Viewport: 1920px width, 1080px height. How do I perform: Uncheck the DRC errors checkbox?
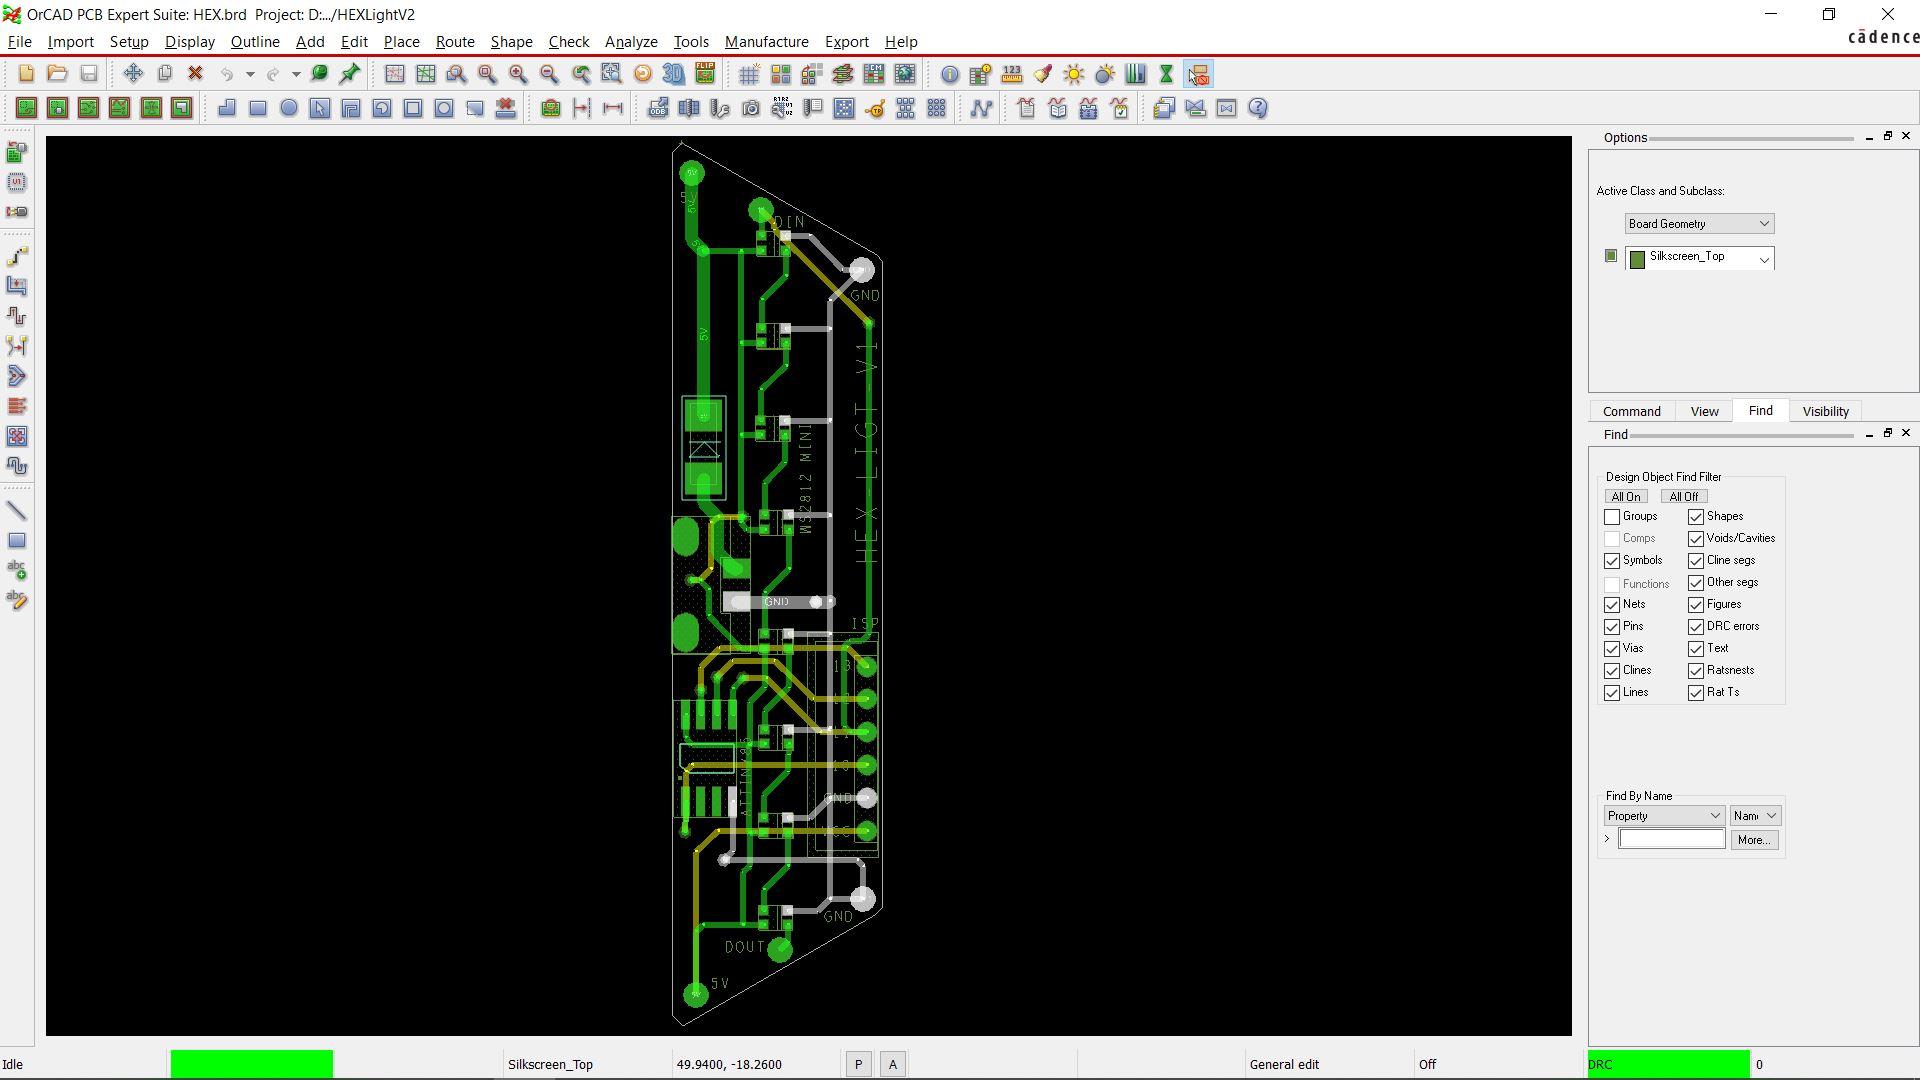(x=1696, y=627)
